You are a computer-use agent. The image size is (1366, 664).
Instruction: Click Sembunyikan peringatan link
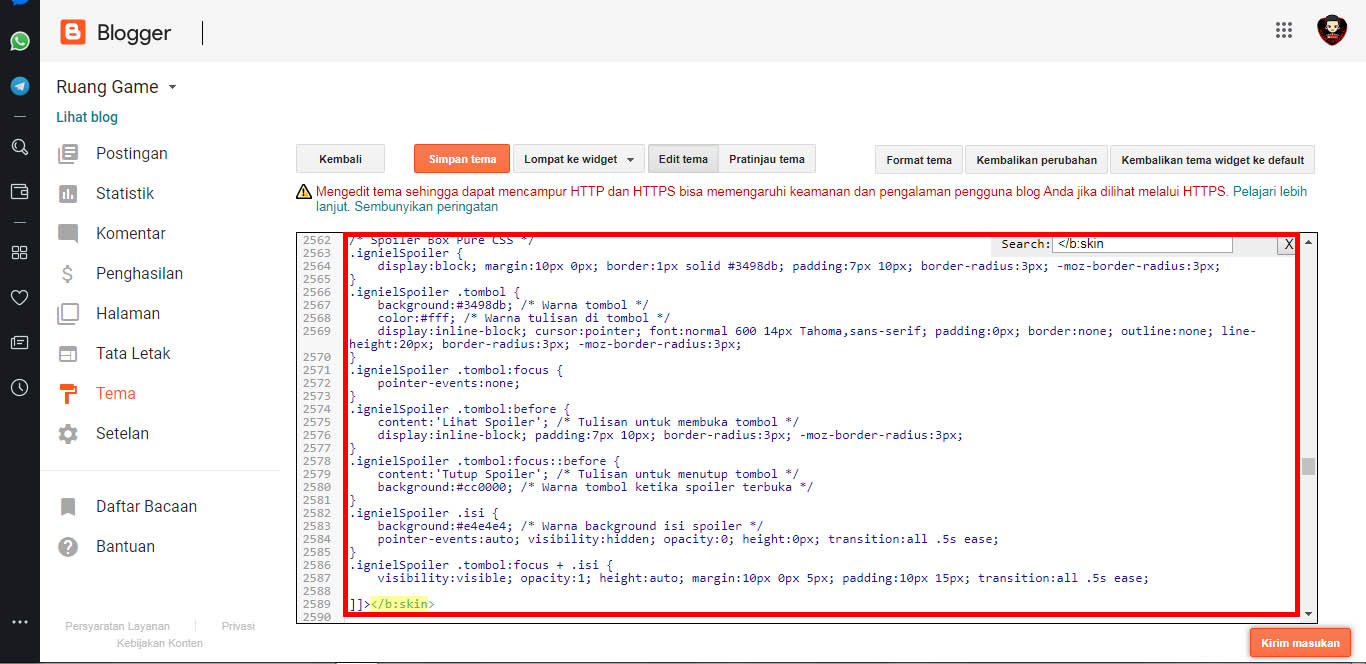[x=424, y=207]
